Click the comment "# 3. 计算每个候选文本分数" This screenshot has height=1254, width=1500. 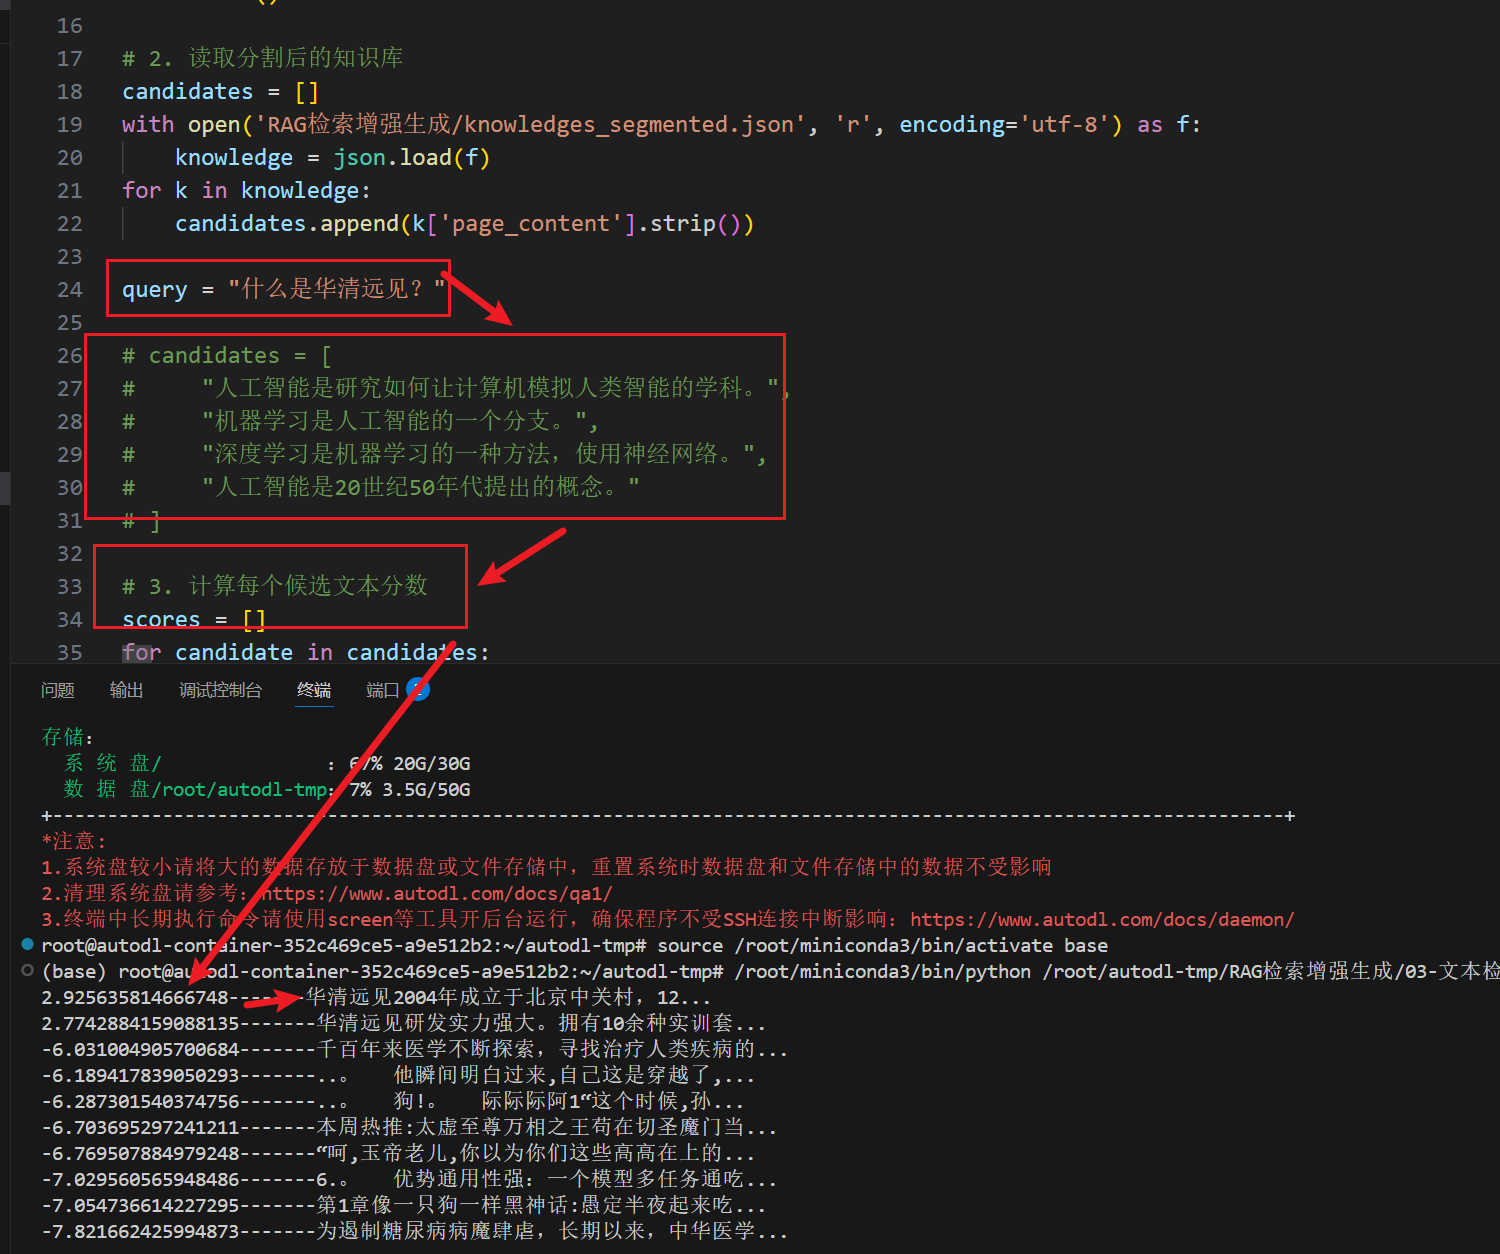pos(275,586)
